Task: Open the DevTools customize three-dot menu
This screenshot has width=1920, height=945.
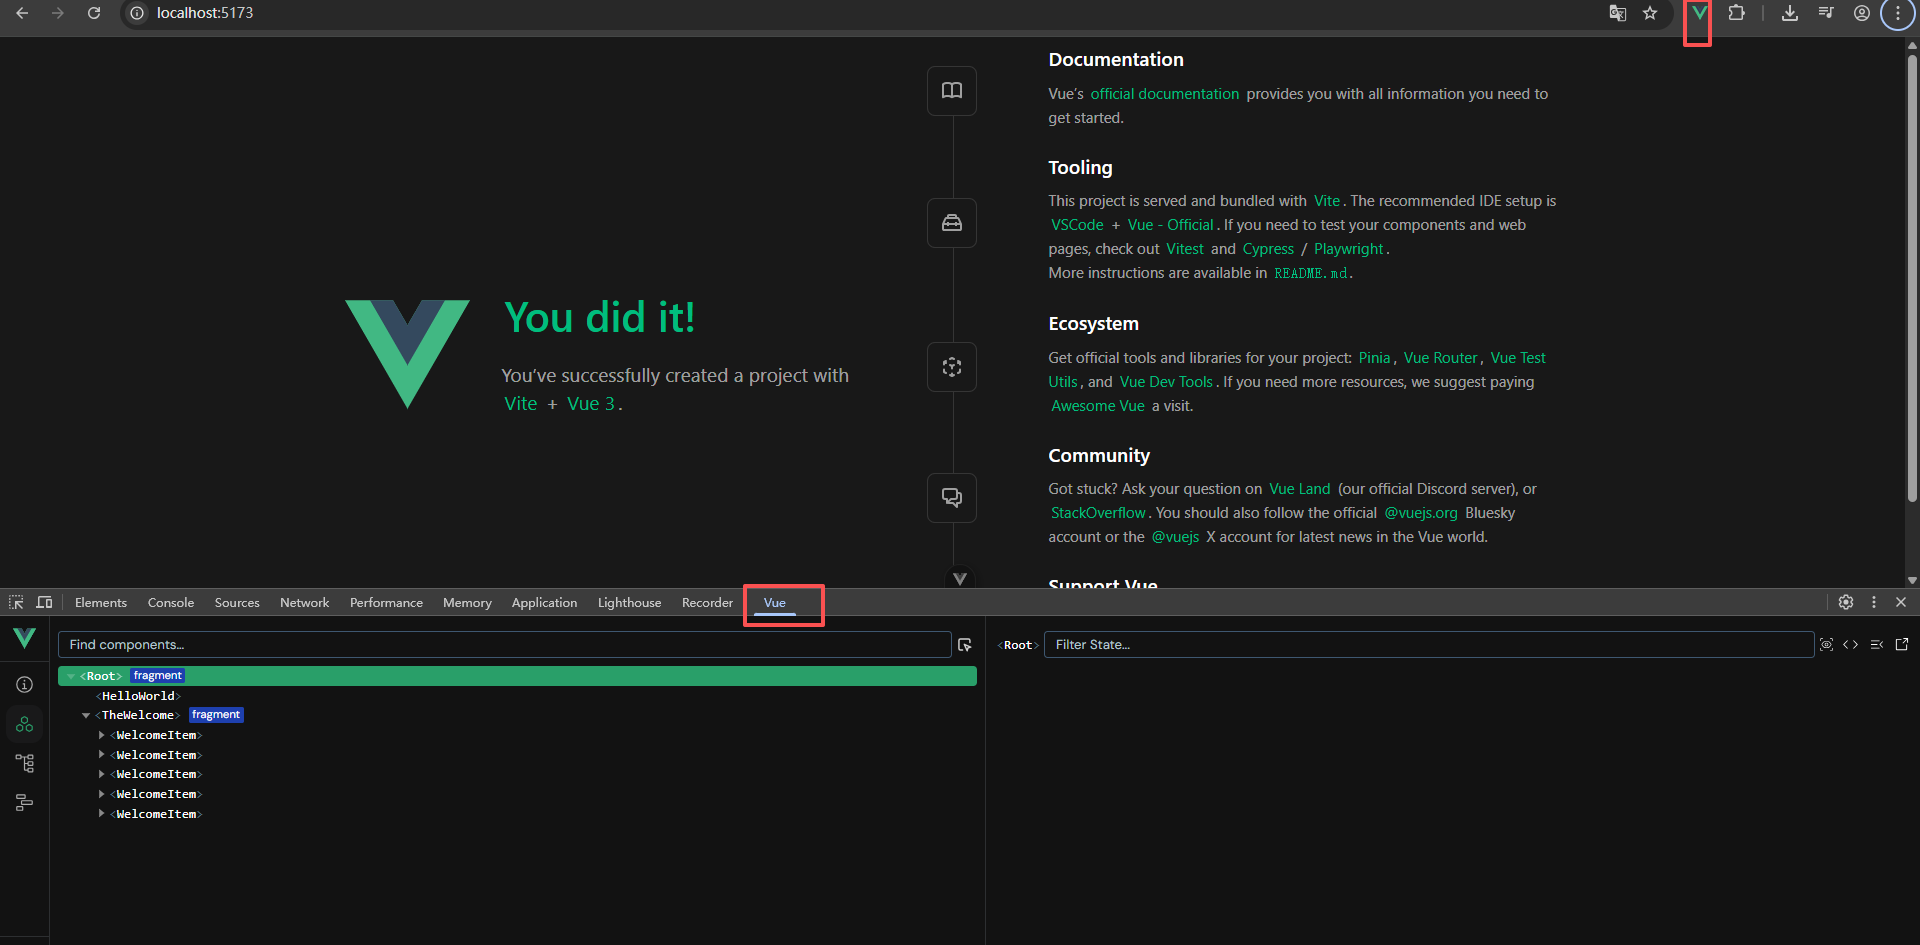Action: [1874, 602]
